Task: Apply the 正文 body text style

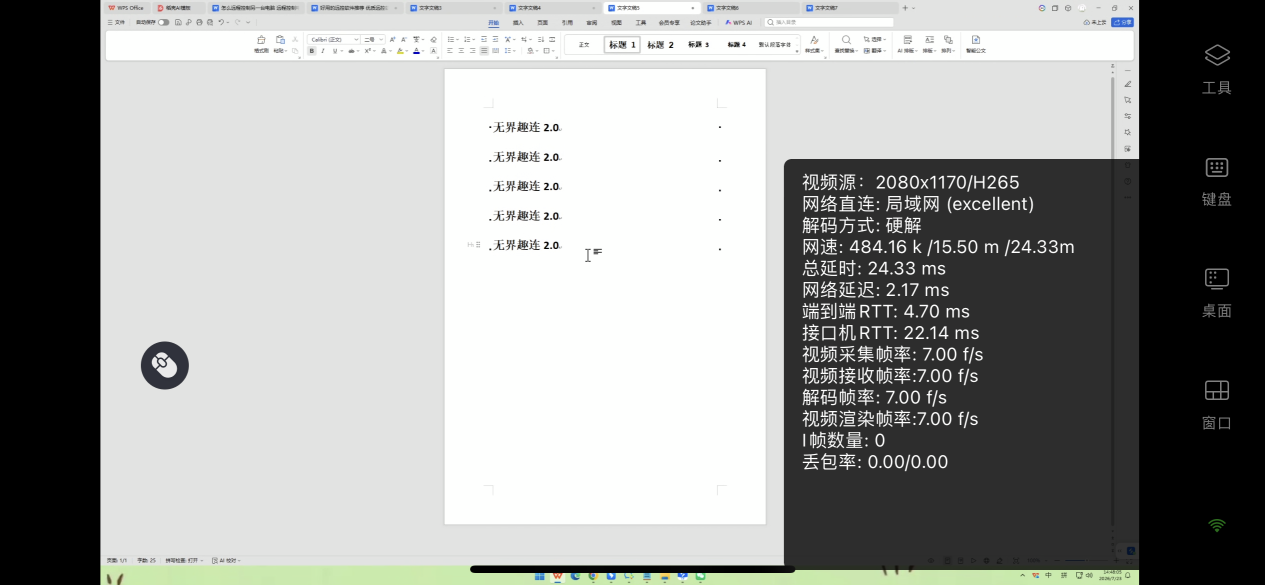Action: (x=584, y=45)
